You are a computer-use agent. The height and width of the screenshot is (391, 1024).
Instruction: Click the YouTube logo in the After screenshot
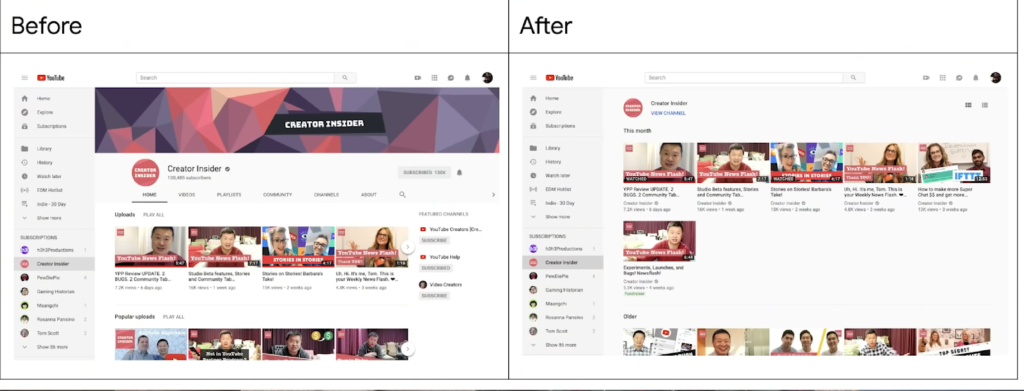click(560, 78)
